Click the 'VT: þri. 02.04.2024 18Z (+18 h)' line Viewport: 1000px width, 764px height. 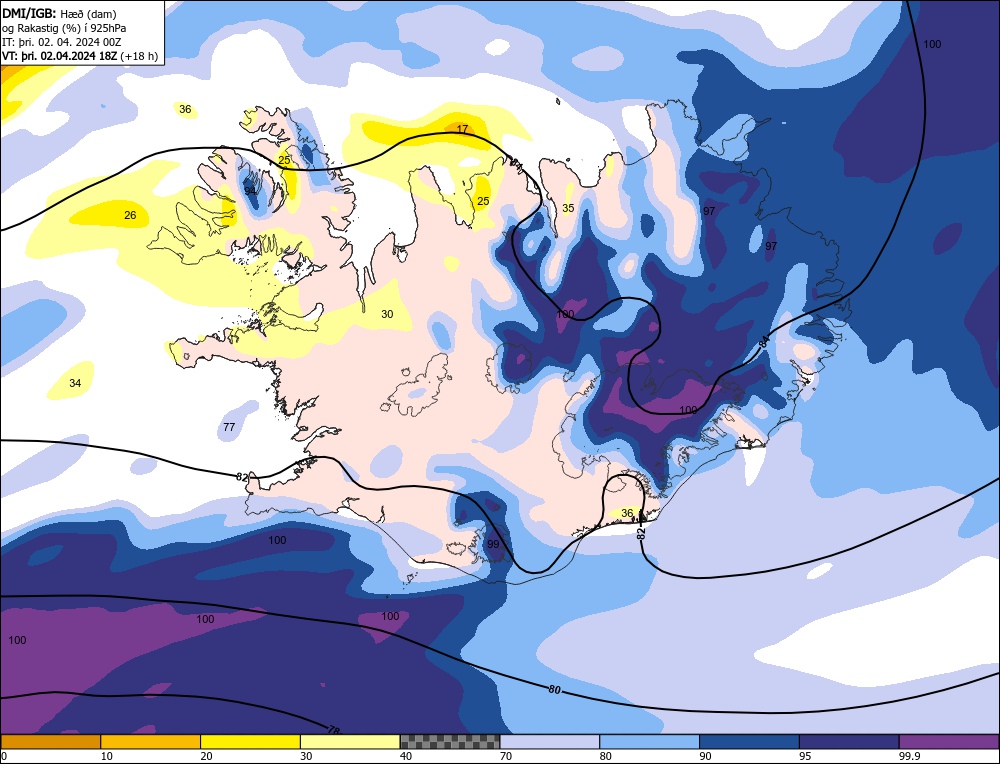click(x=80, y=56)
